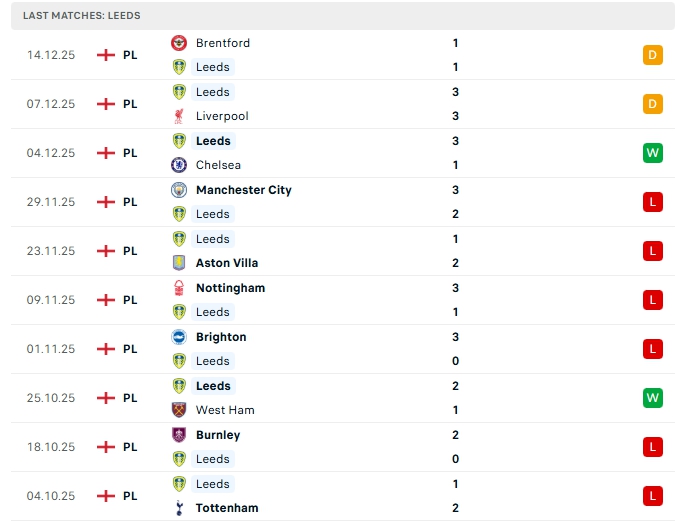
Task: Select the PL label on 01.11.25 row
Action: click(130, 349)
